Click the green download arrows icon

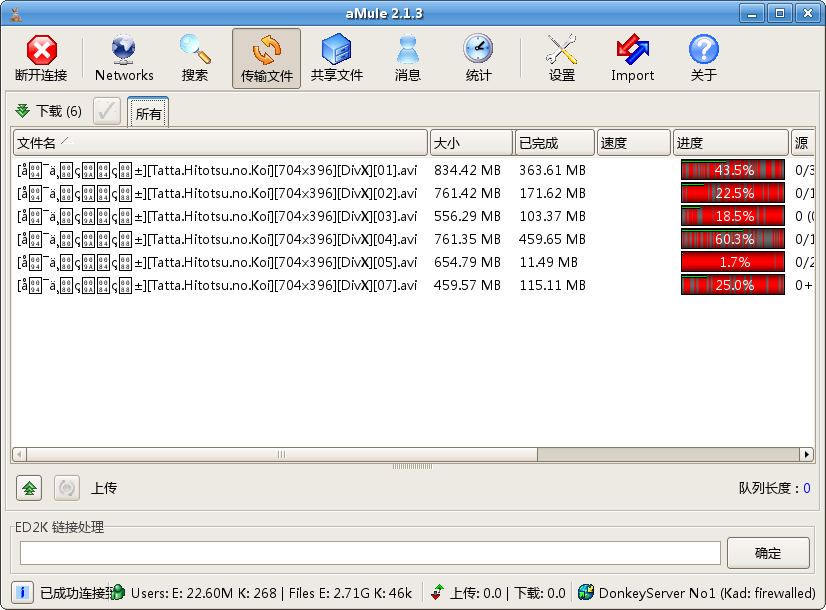click(22, 111)
